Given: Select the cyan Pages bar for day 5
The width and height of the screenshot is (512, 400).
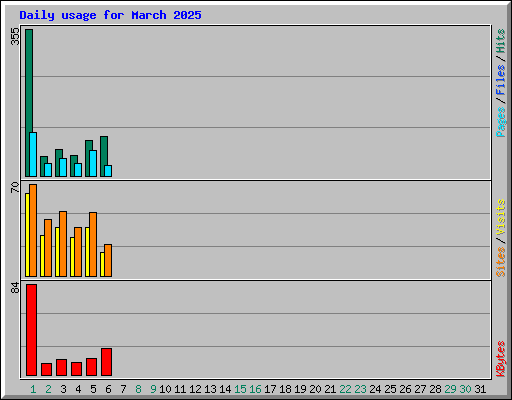Looking at the screenshot, I should pos(93,163).
